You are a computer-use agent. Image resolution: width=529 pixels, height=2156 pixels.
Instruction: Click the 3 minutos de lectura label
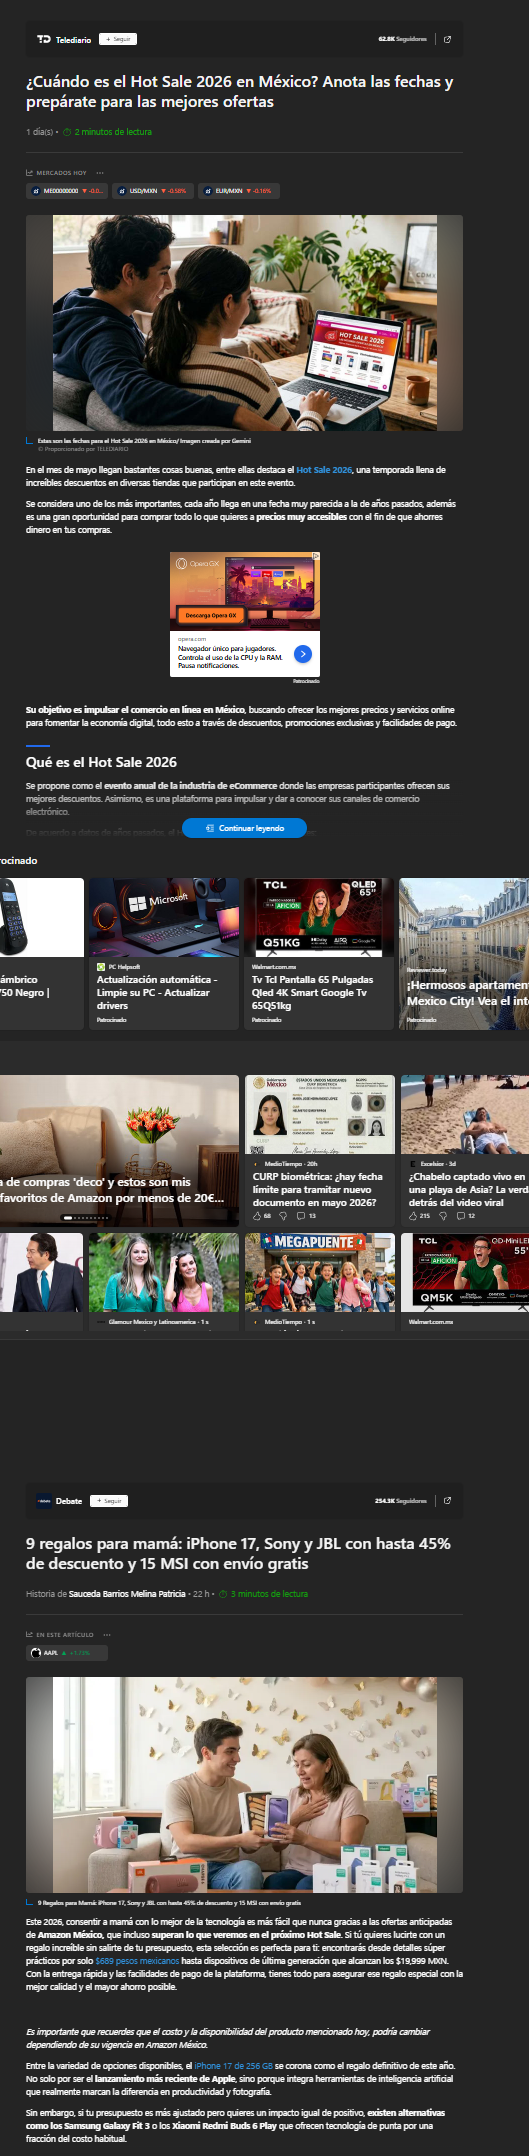click(x=269, y=1593)
